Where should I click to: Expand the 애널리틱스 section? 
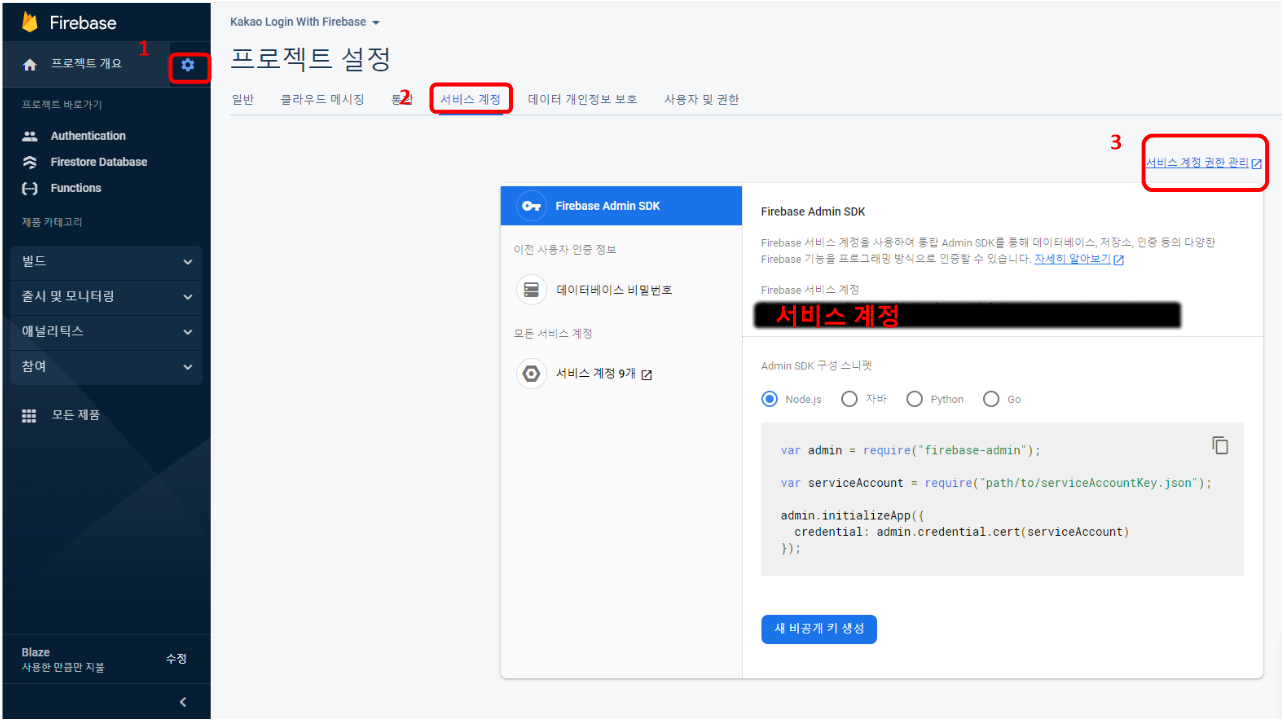(x=106, y=332)
